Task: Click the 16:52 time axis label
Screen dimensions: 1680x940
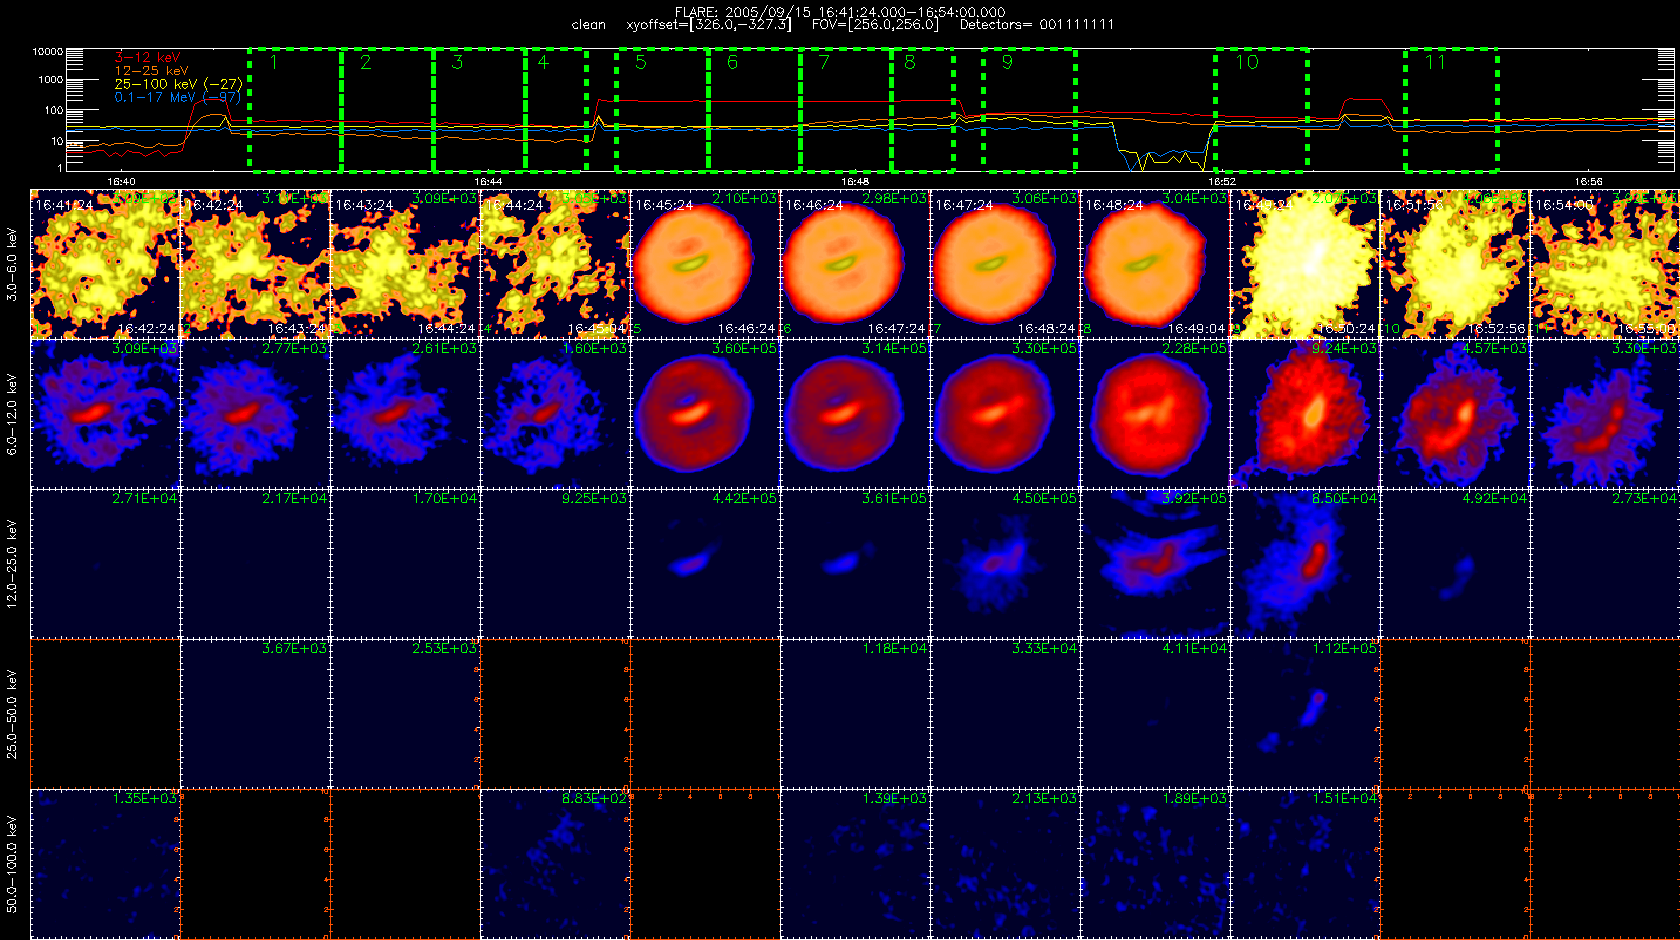Action: pos(1222,182)
